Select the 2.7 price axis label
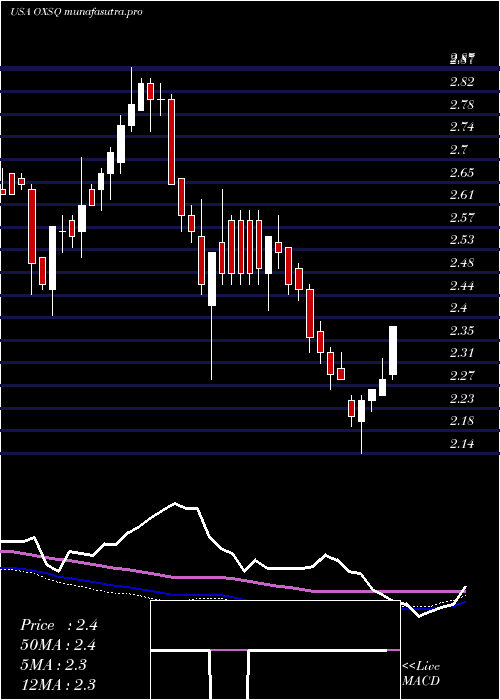 coord(458,150)
